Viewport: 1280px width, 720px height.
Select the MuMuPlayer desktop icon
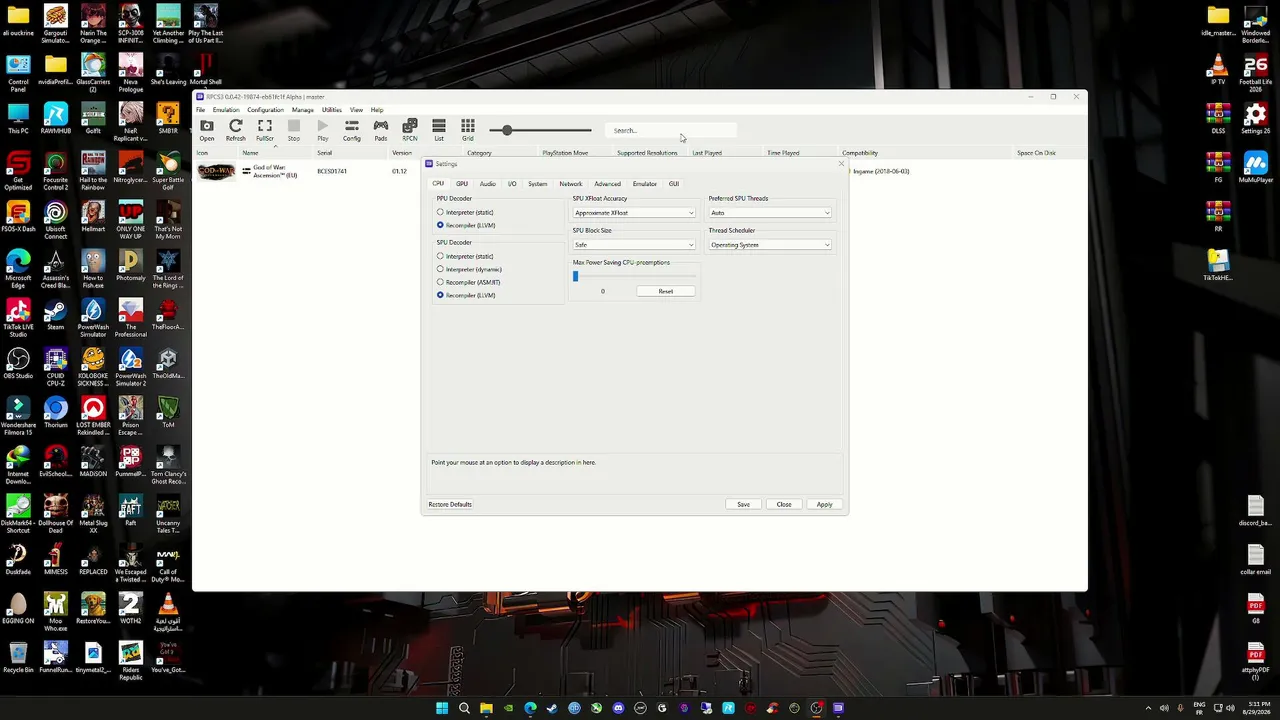(x=1255, y=167)
